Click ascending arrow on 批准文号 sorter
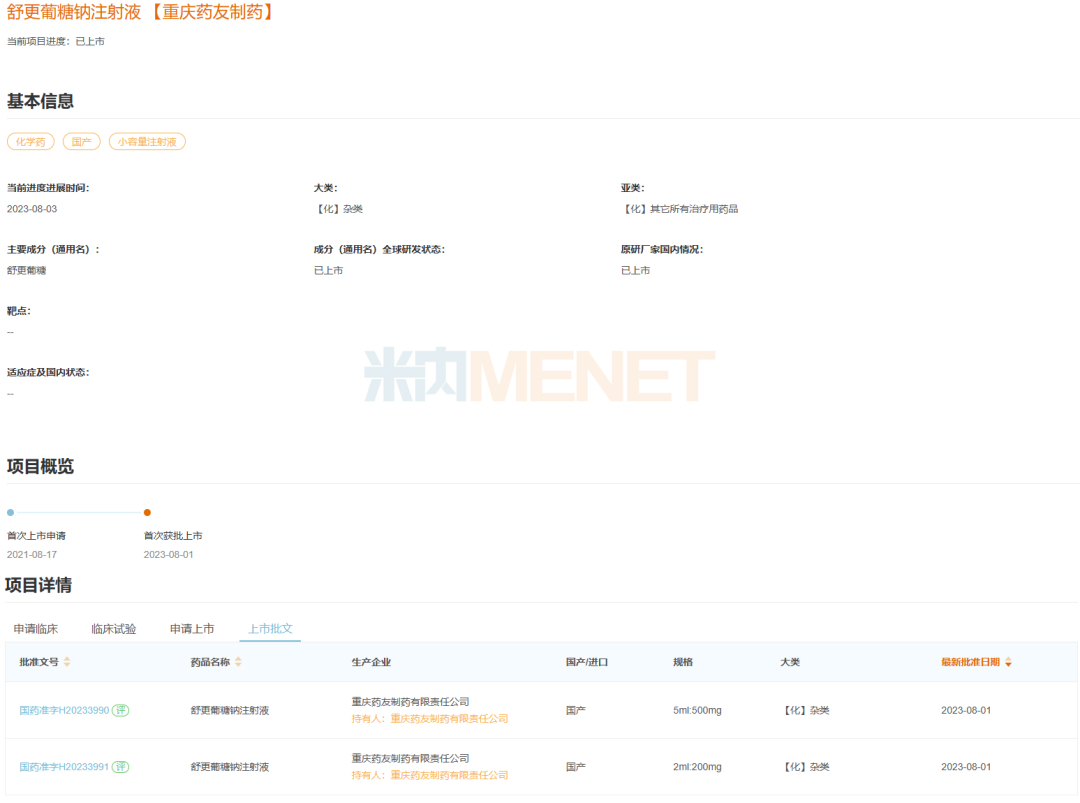The width and height of the screenshot is (1080, 803). pos(68,658)
